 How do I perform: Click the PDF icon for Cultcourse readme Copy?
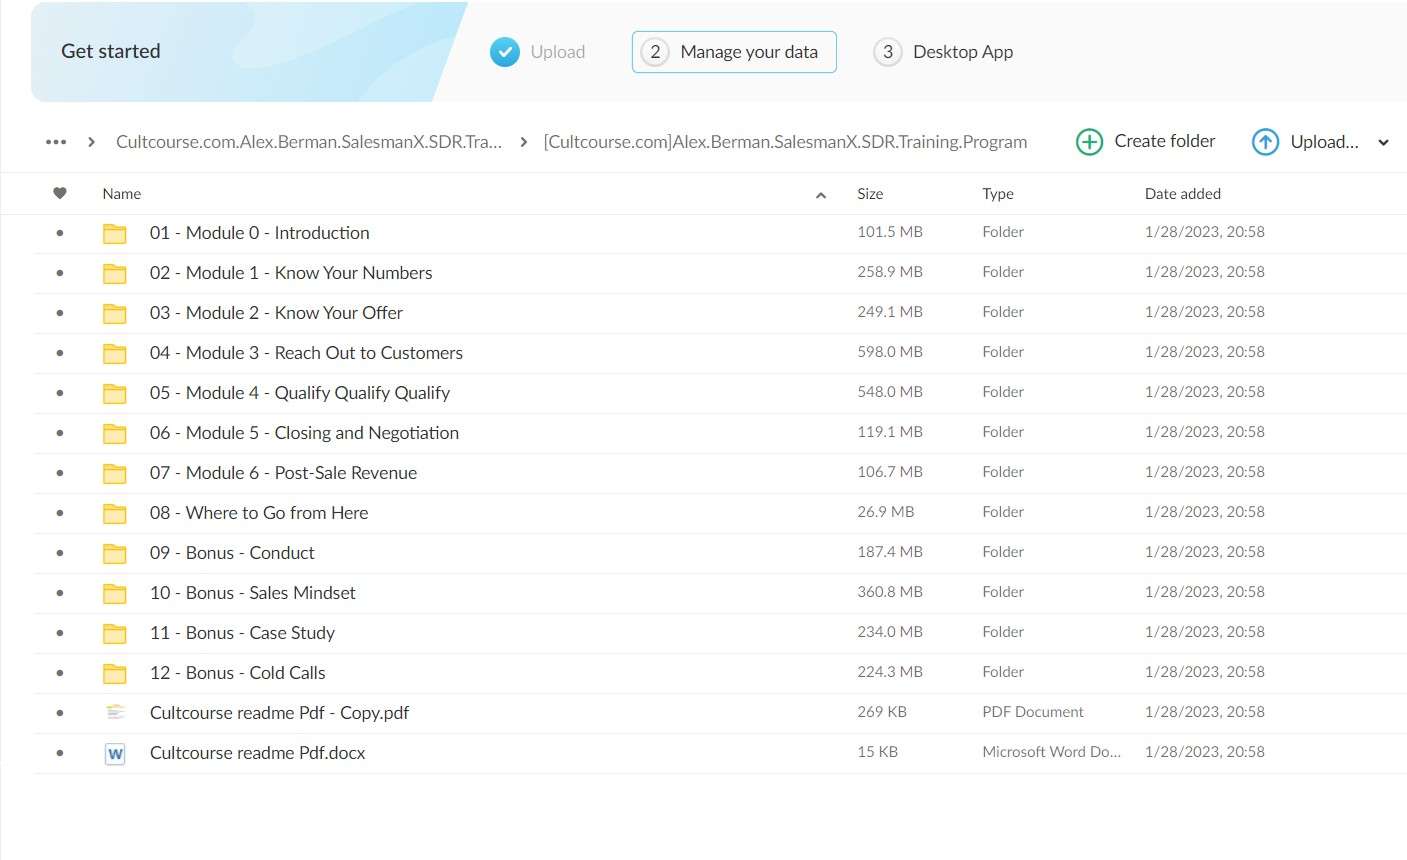tap(115, 713)
